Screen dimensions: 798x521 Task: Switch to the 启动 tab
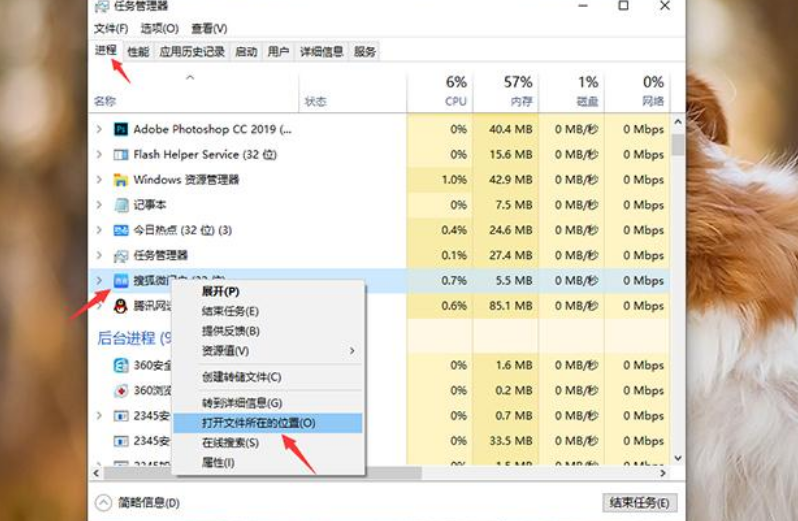click(x=246, y=51)
